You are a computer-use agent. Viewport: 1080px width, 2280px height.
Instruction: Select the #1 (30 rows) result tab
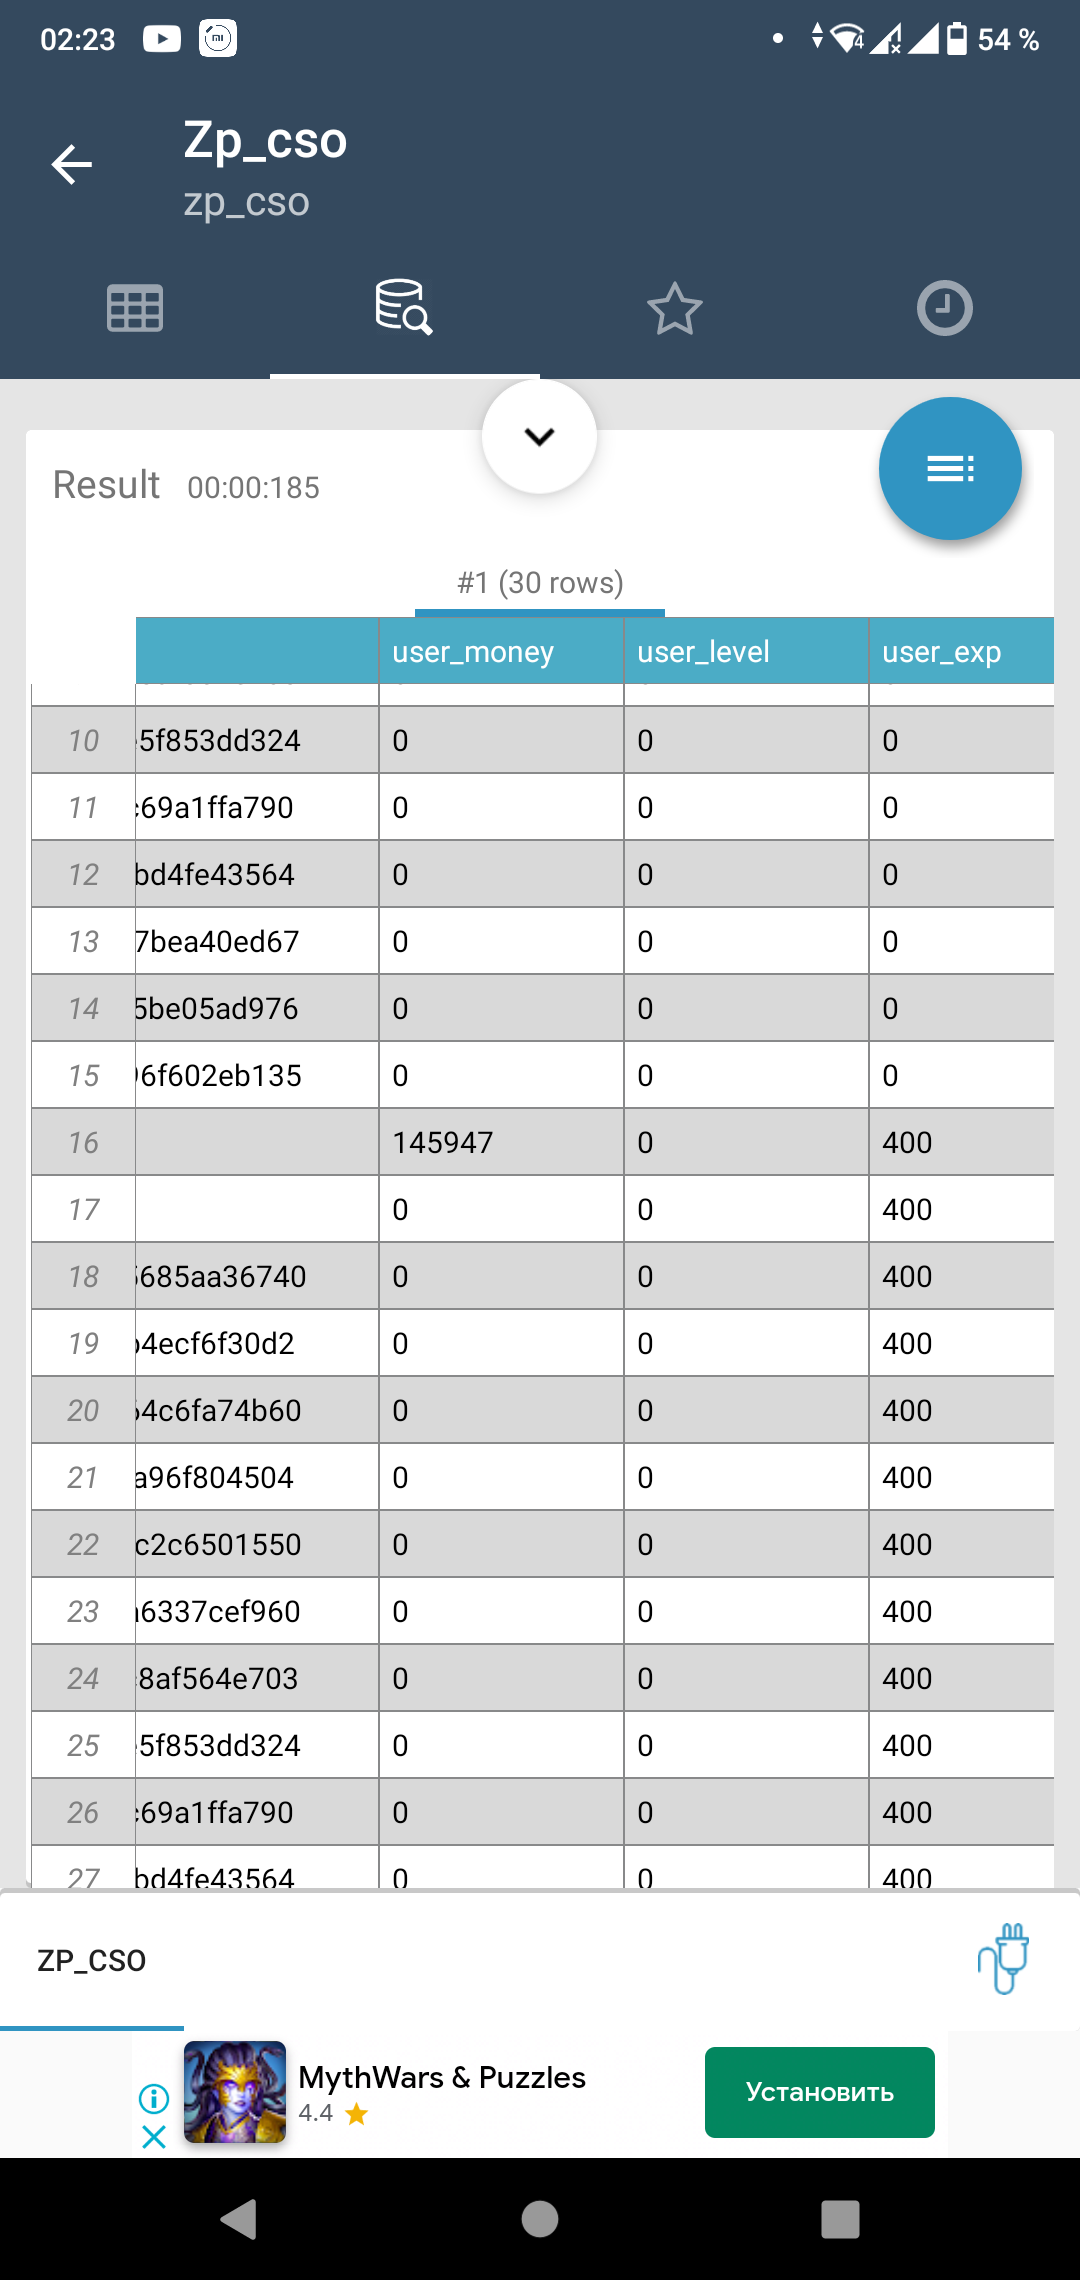(x=540, y=583)
